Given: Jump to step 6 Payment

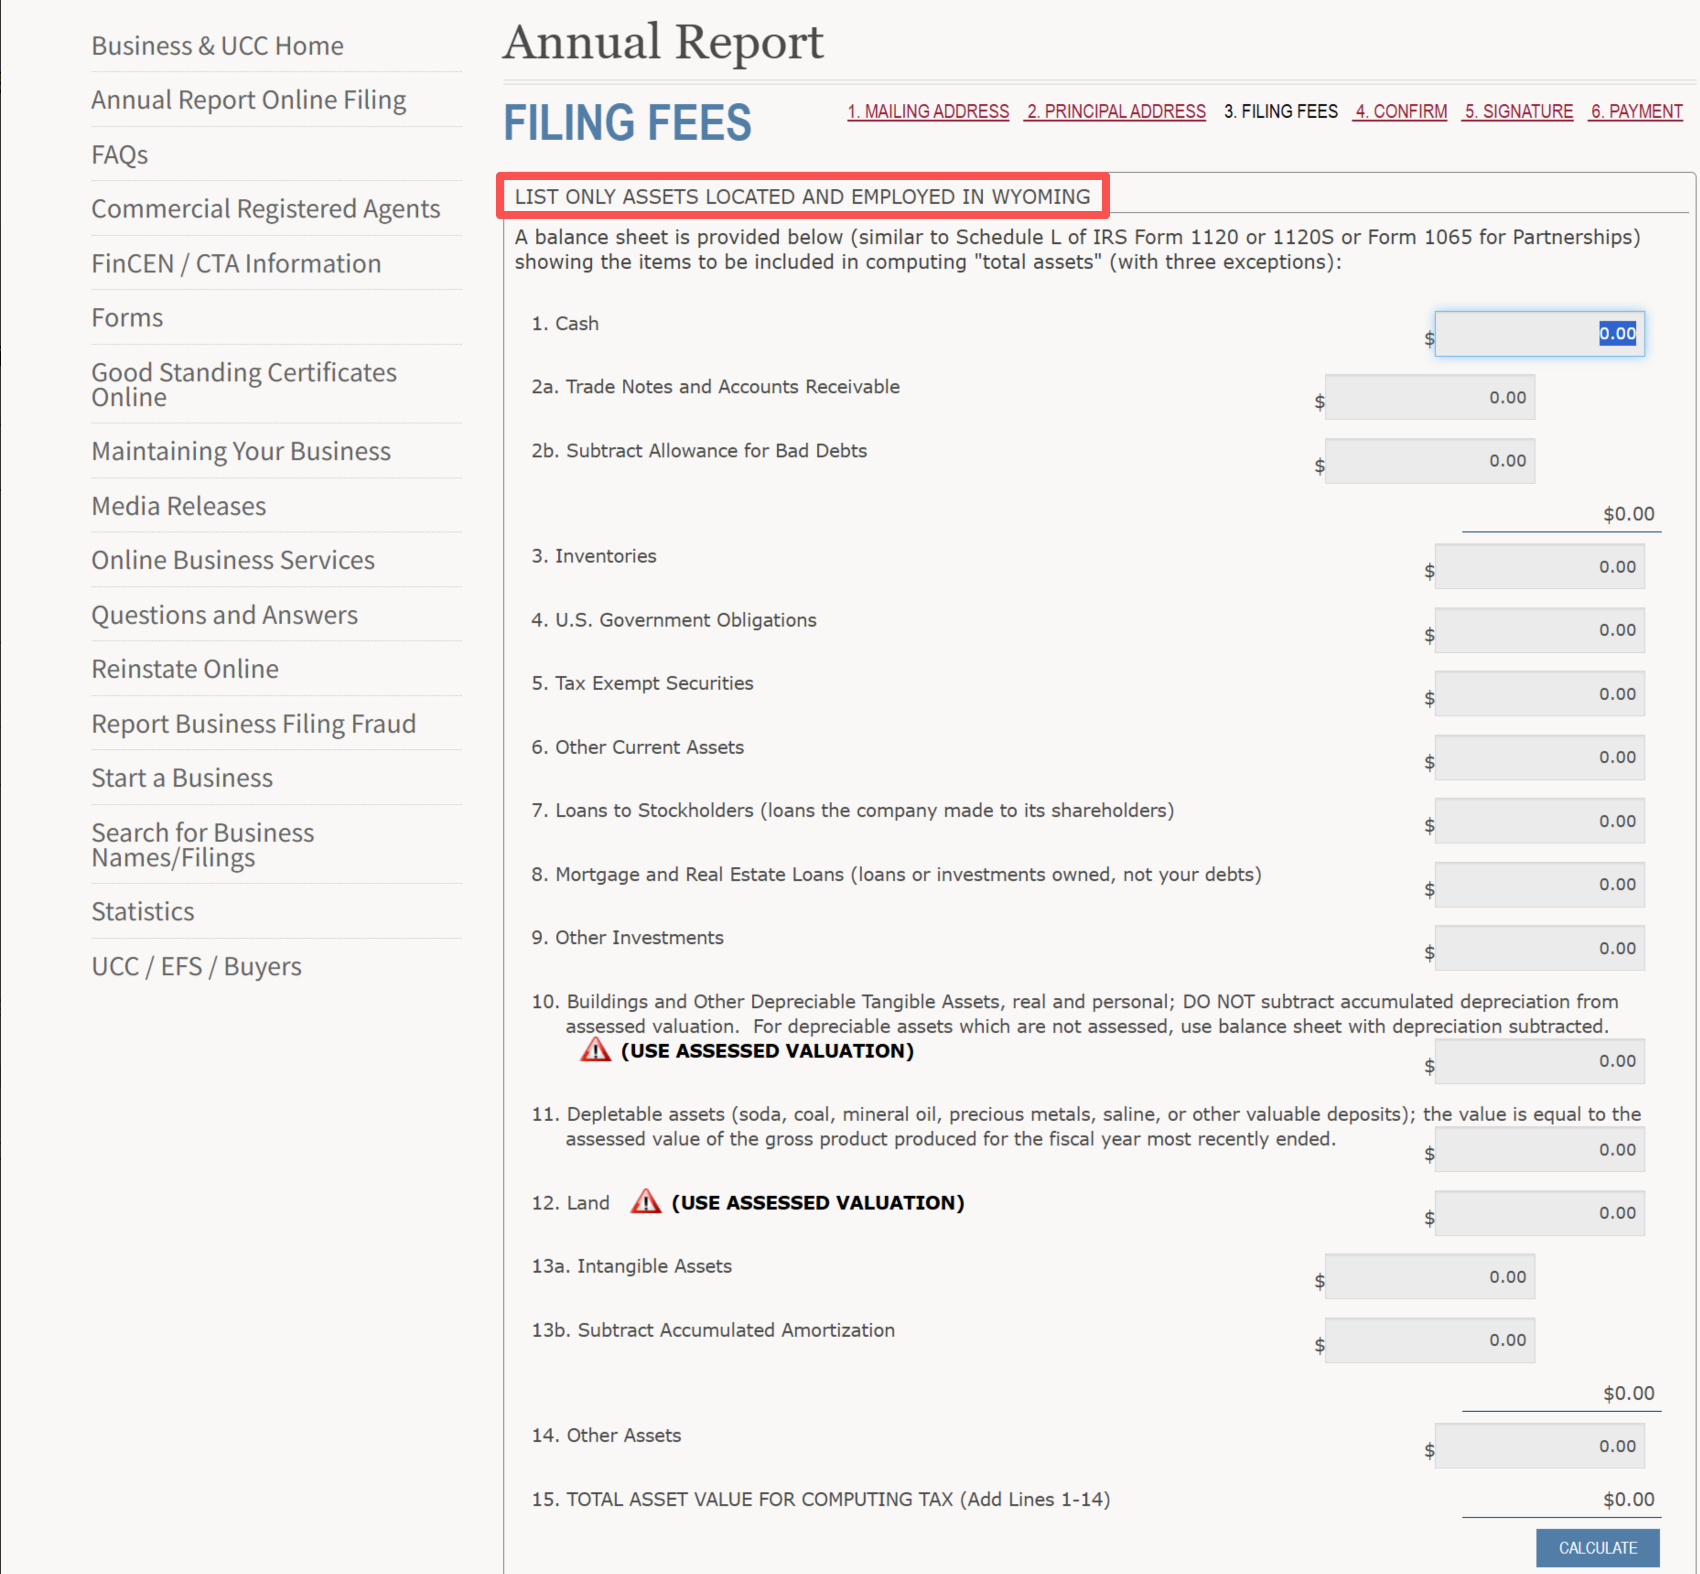Looking at the screenshot, I should point(1637,111).
